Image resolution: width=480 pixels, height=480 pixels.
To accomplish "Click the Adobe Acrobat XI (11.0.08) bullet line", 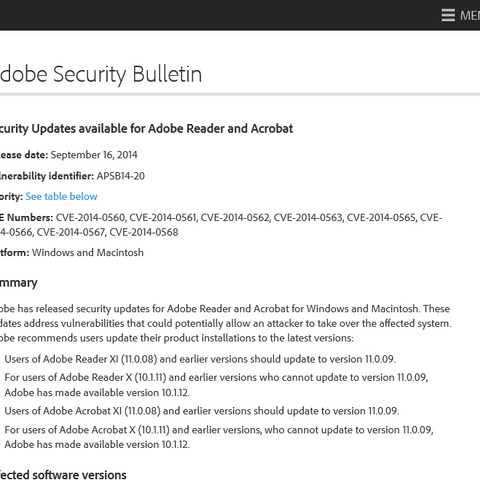I will point(202,411).
